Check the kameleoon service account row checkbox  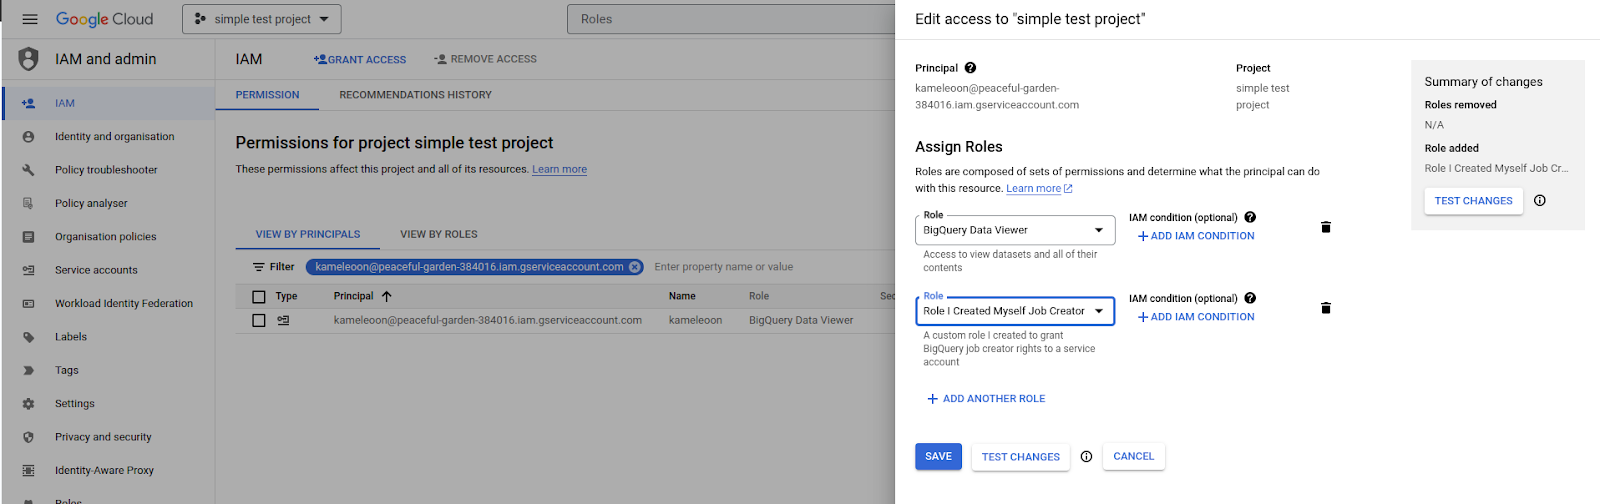tap(259, 321)
